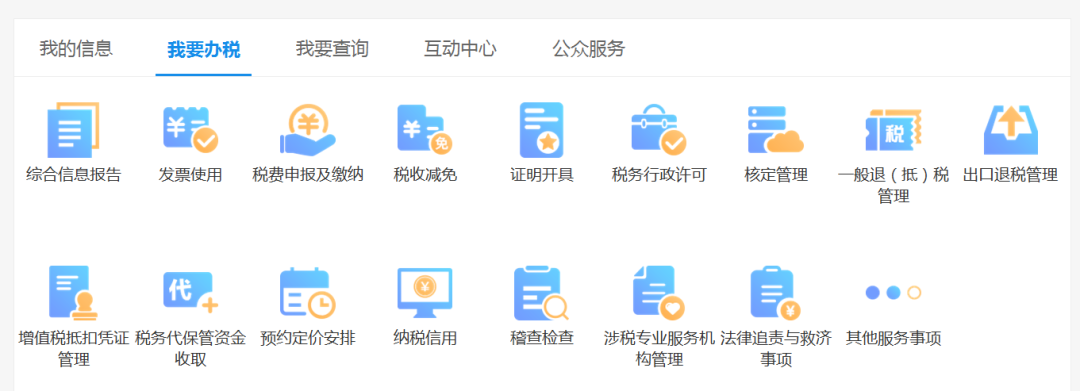Open the 证明开具 certificate icon
The image size is (1080, 391).
pos(541,129)
